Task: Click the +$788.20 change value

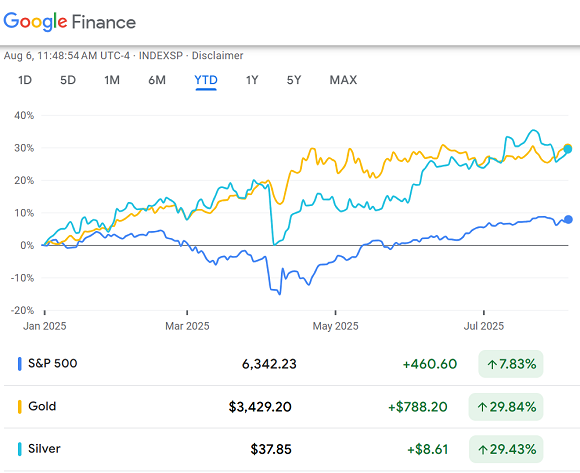Action: pyautogui.click(x=418, y=407)
